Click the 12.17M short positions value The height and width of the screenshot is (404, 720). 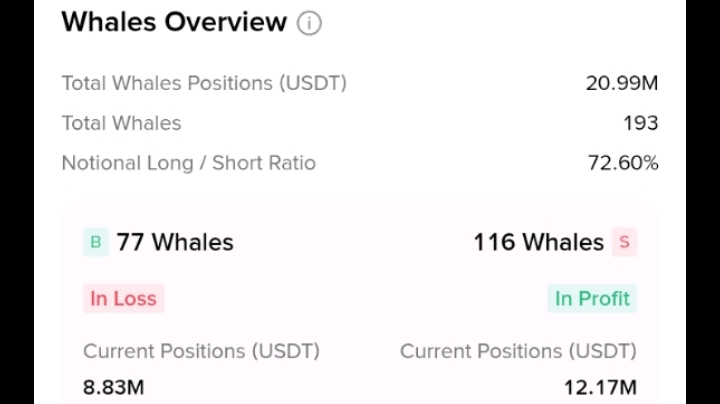point(600,387)
